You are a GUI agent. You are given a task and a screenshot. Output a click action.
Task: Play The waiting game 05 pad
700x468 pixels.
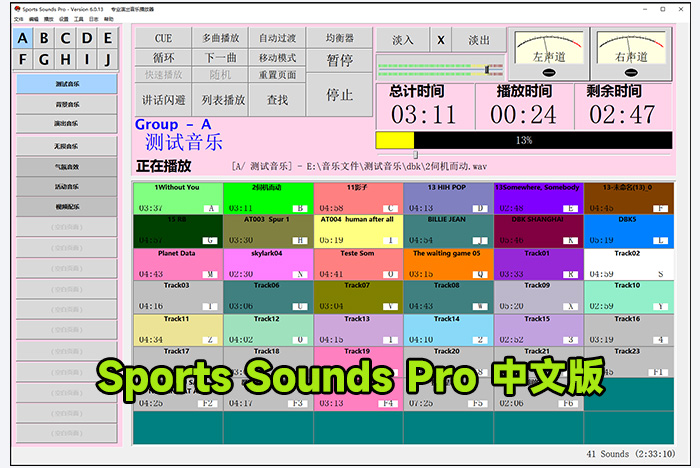[448, 264]
